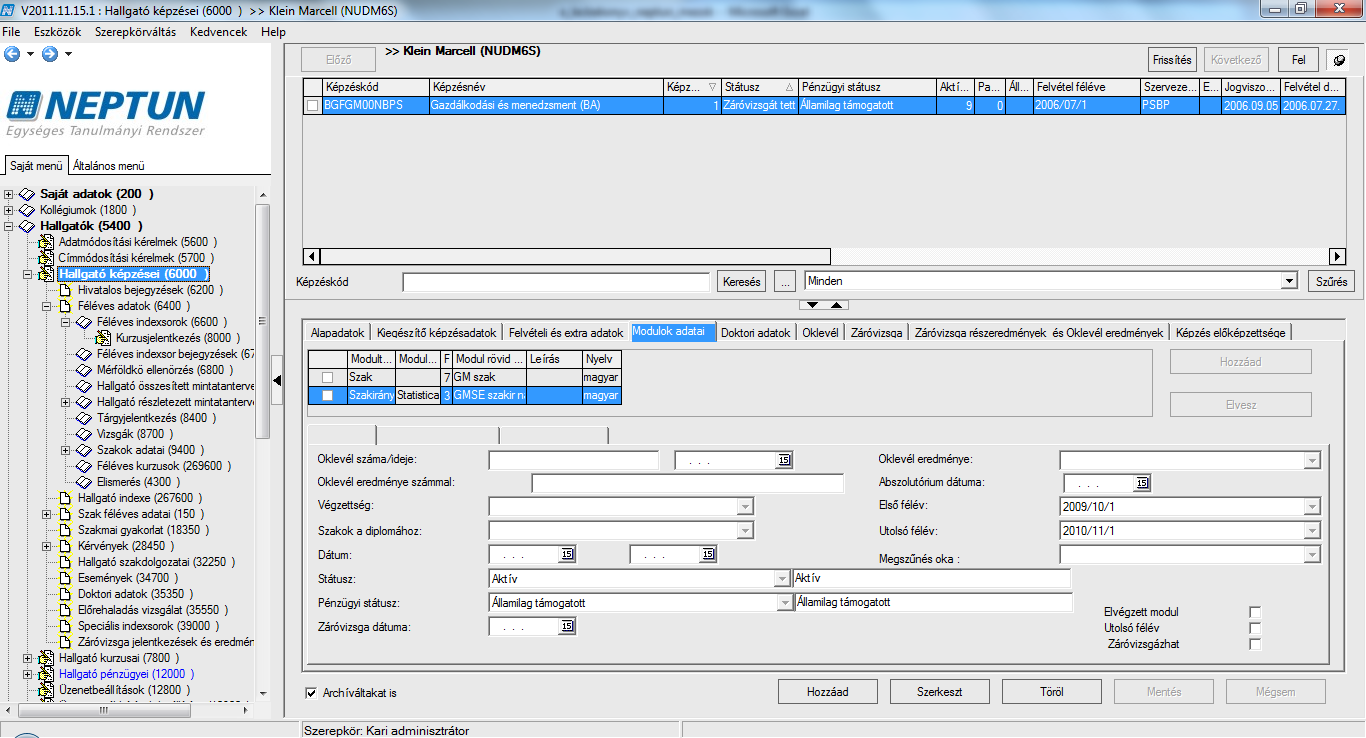Click the Elismerés (4300) icon

(x=85, y=482)
